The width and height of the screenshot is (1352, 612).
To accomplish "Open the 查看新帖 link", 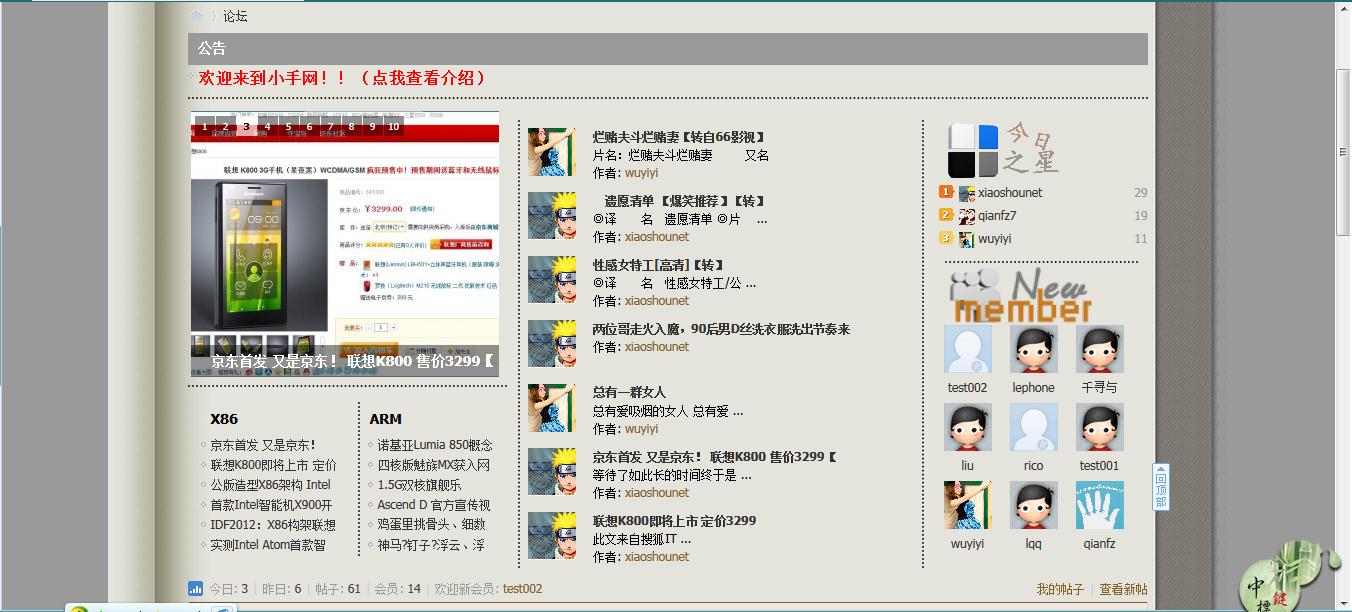I will (1124, 590).
